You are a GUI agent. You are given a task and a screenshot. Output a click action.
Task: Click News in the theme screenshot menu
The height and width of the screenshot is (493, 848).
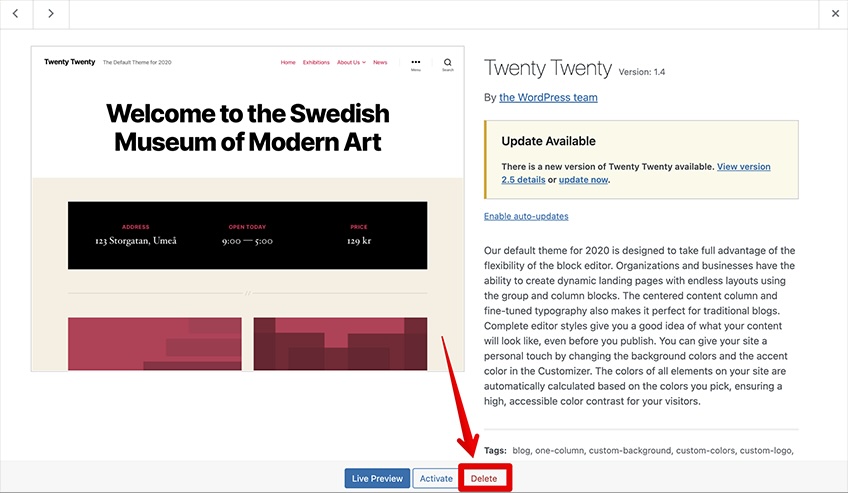click(380, 62)
